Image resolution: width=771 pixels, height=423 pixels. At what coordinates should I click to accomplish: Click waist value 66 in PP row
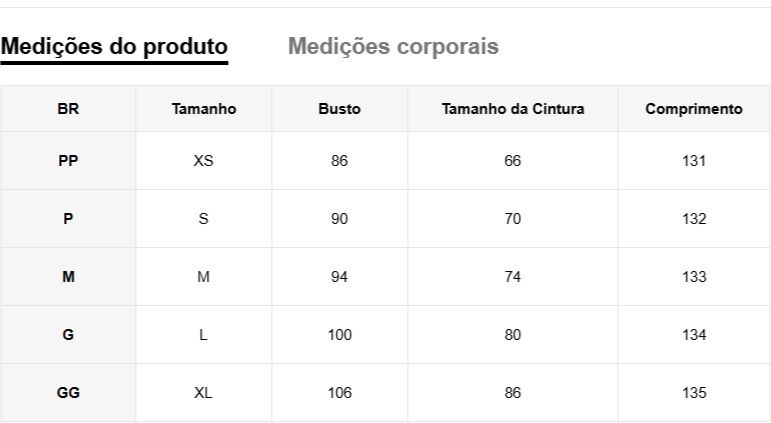pyautogui.click(x=513, y=161)
